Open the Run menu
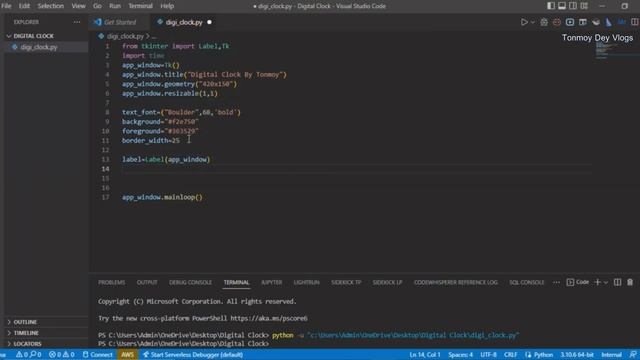 pos(115,6)
